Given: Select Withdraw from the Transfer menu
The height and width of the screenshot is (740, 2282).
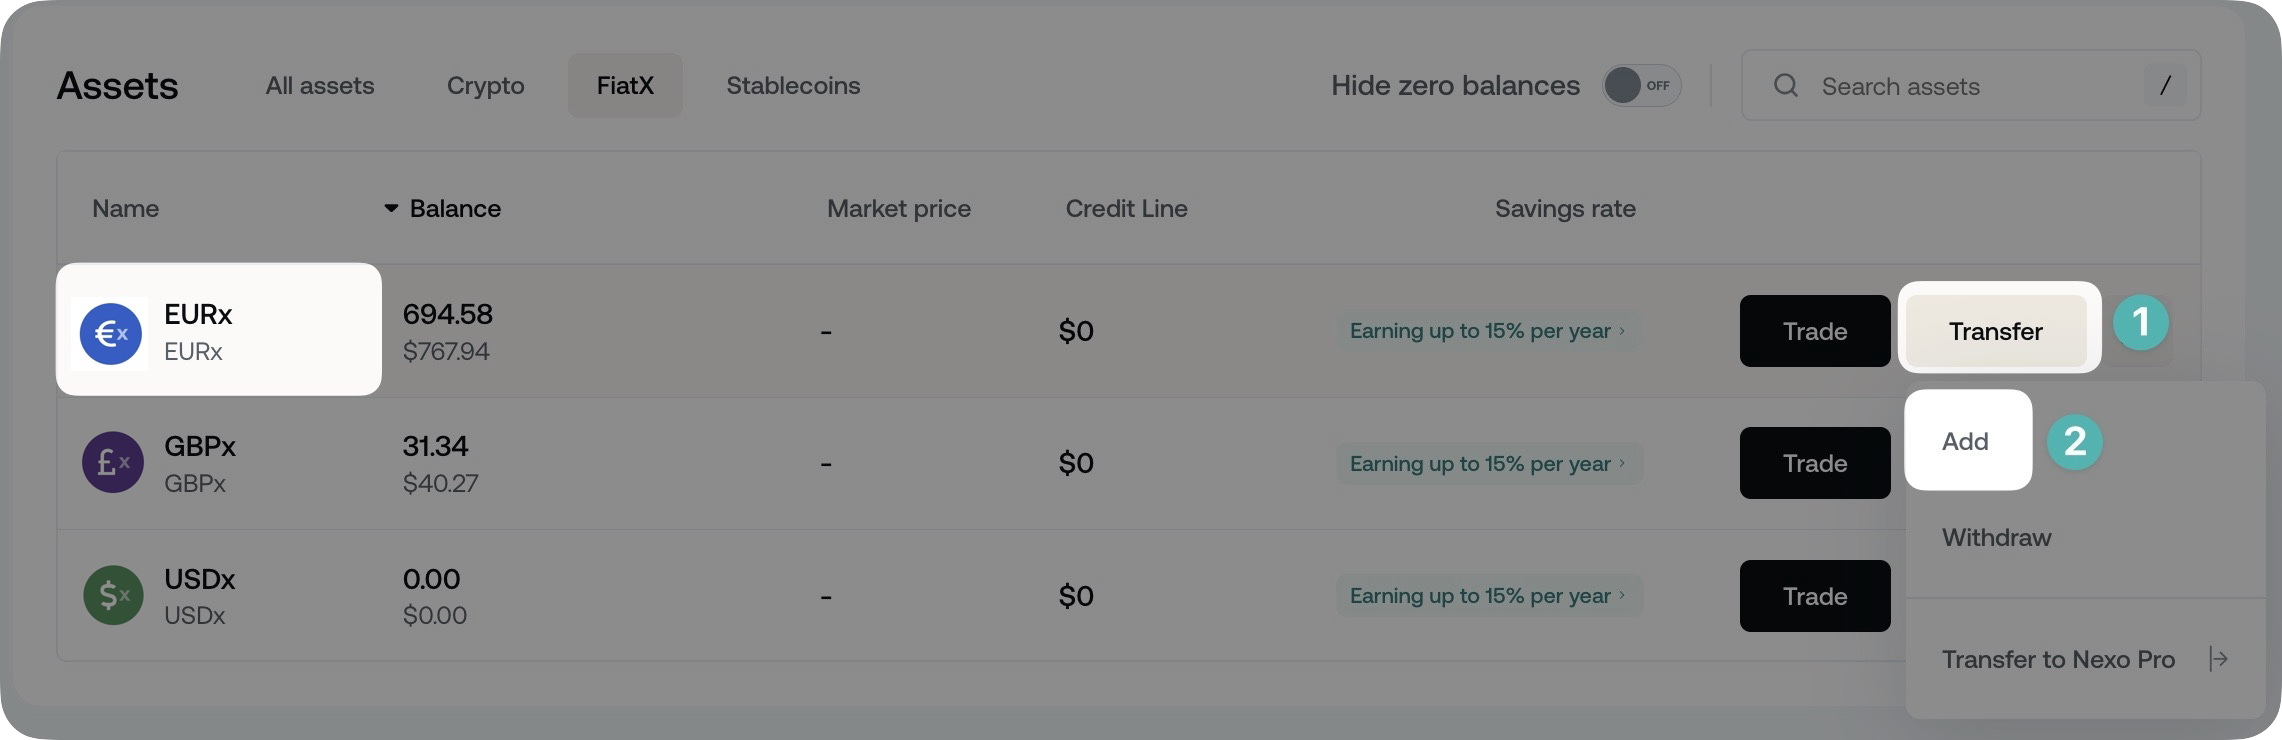Looking at the screenshot, I should point(1995,537).
